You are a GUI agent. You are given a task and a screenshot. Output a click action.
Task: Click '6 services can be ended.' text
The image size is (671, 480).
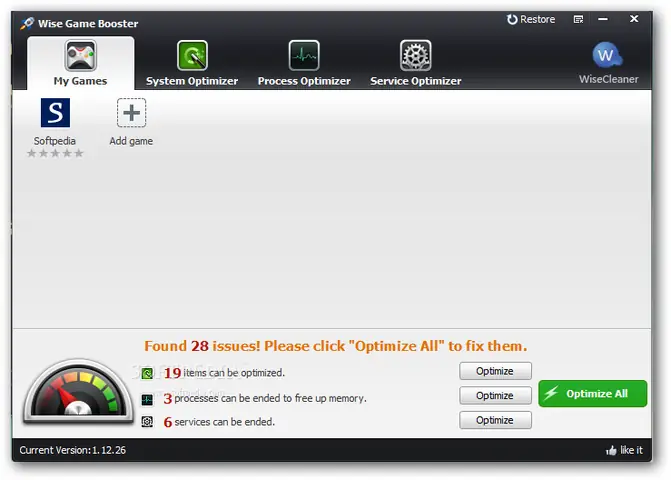pos(219,422)
